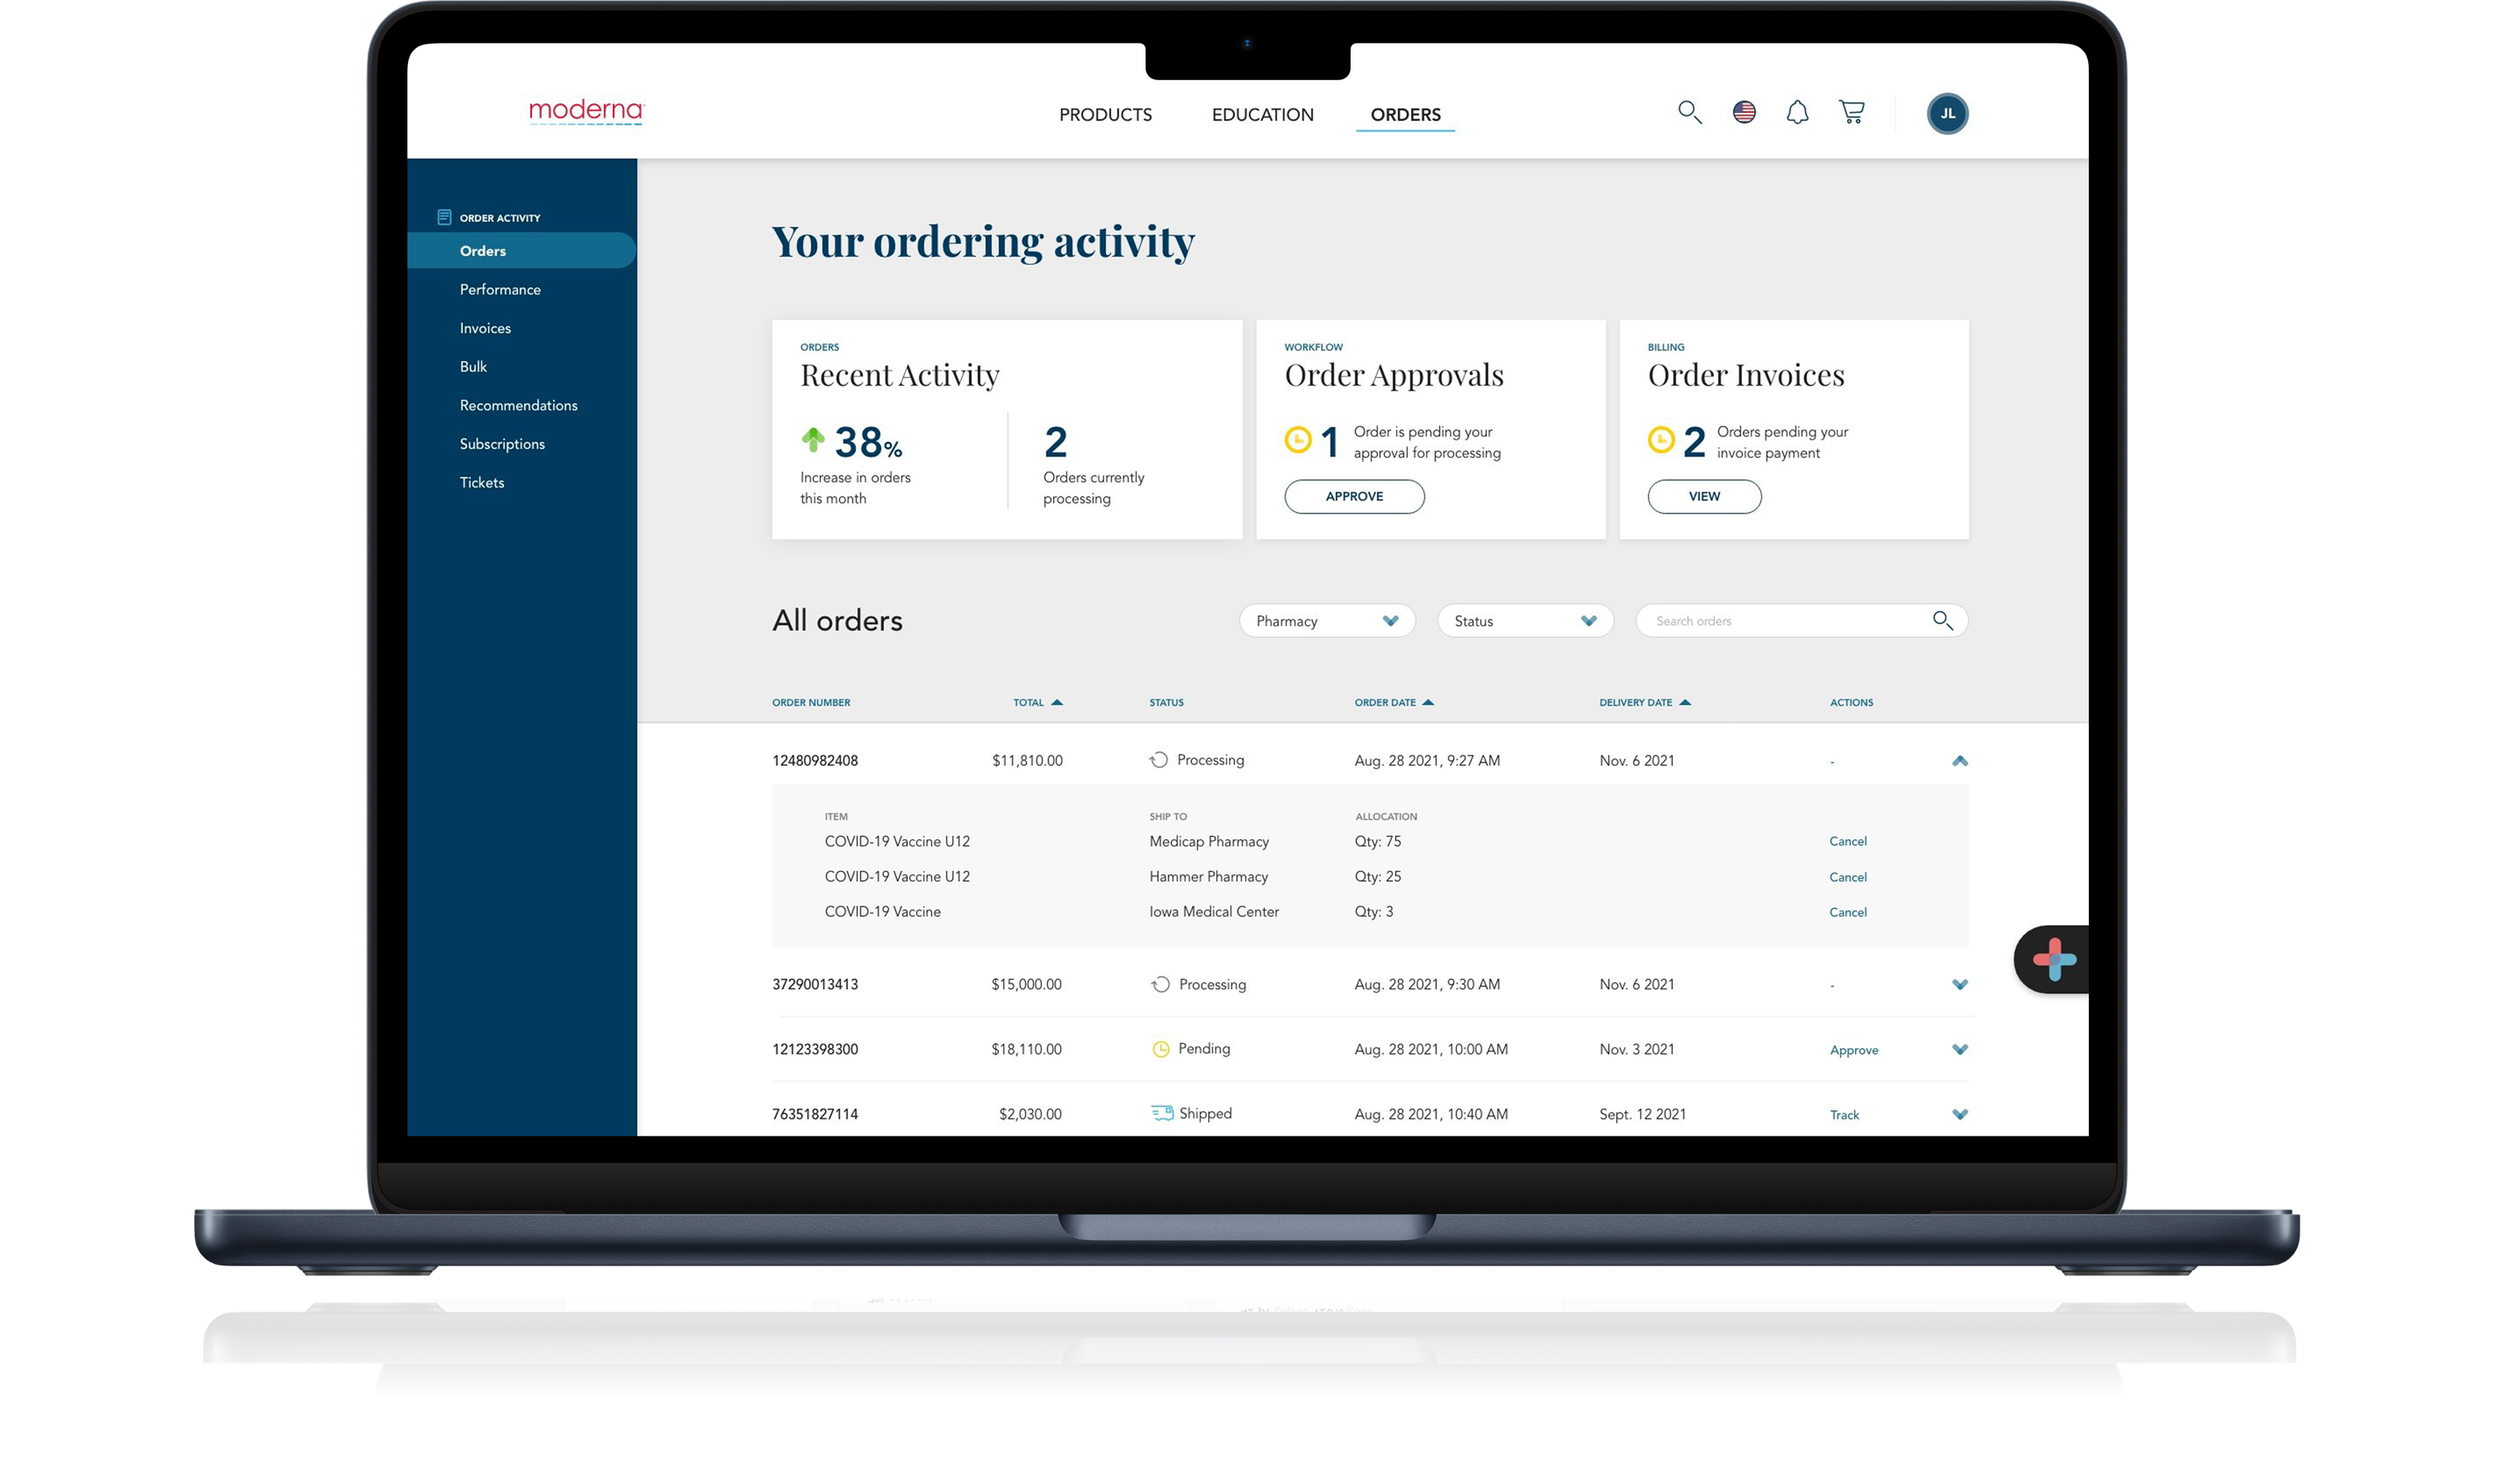Viewport: 2500px width, 1472px height.
Task: Open Recommendations in the sidebar
Action: (518, 405)
